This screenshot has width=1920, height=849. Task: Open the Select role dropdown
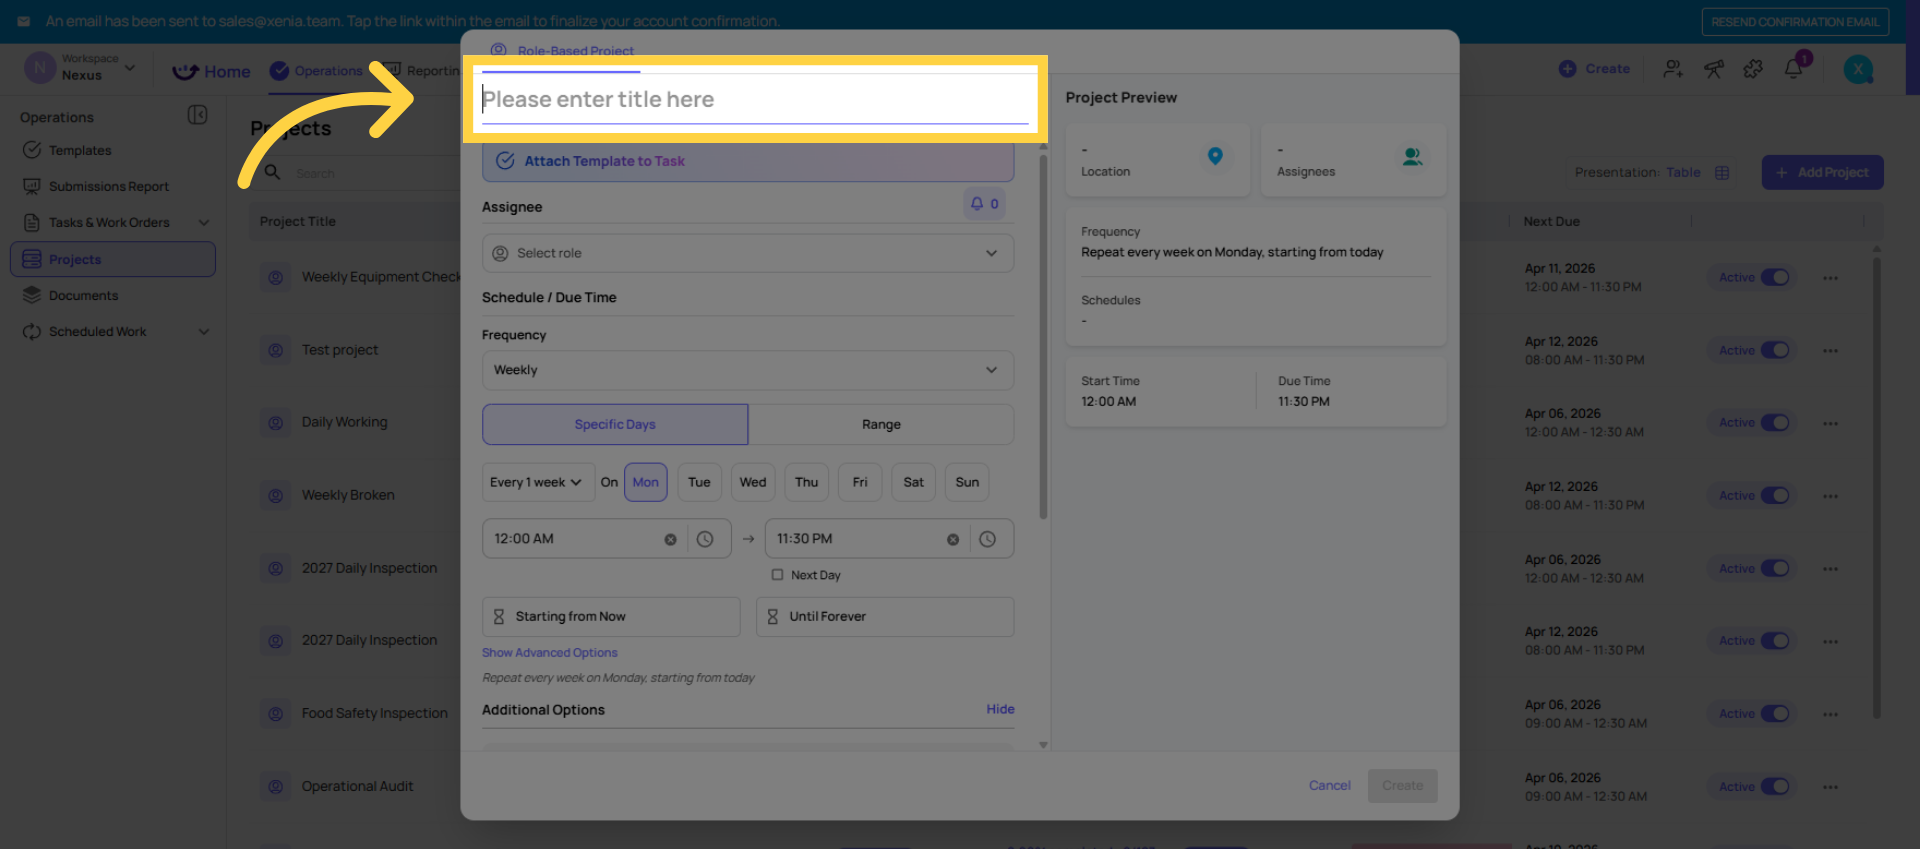(x=747, y=253)
